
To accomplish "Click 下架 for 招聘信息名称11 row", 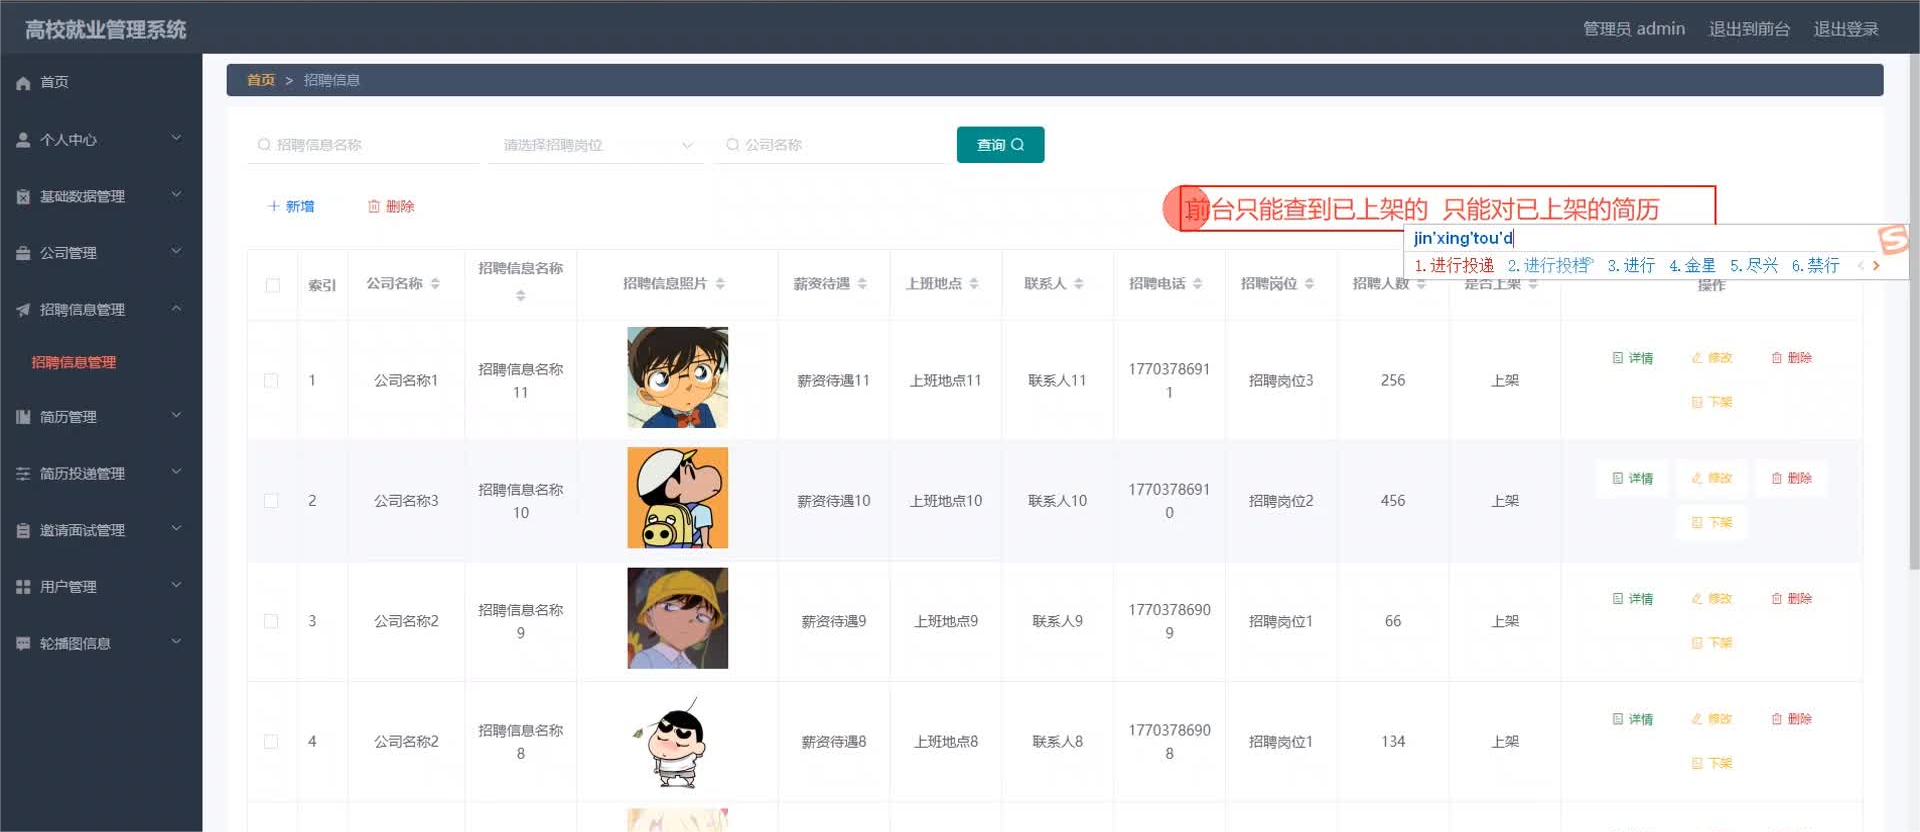I will (1711, 402).
